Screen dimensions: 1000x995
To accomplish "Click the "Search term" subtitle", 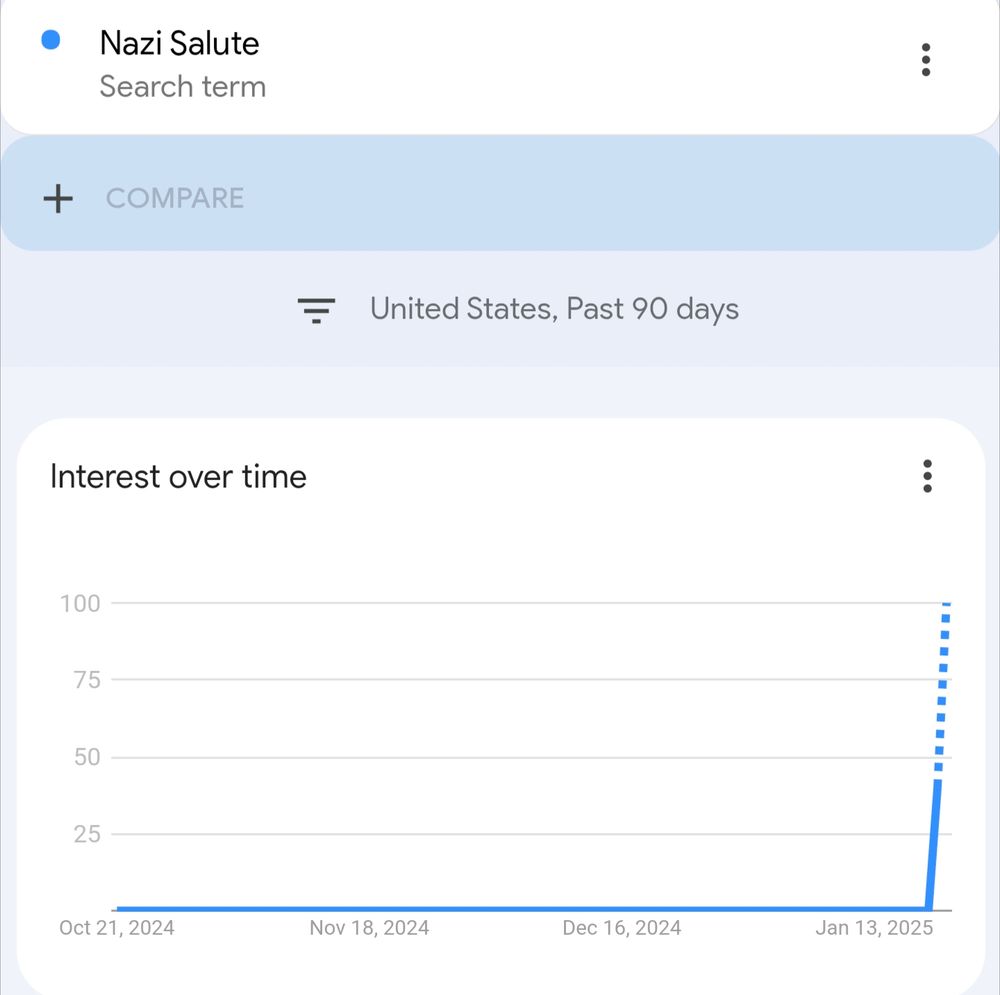I will pos(182,87).
